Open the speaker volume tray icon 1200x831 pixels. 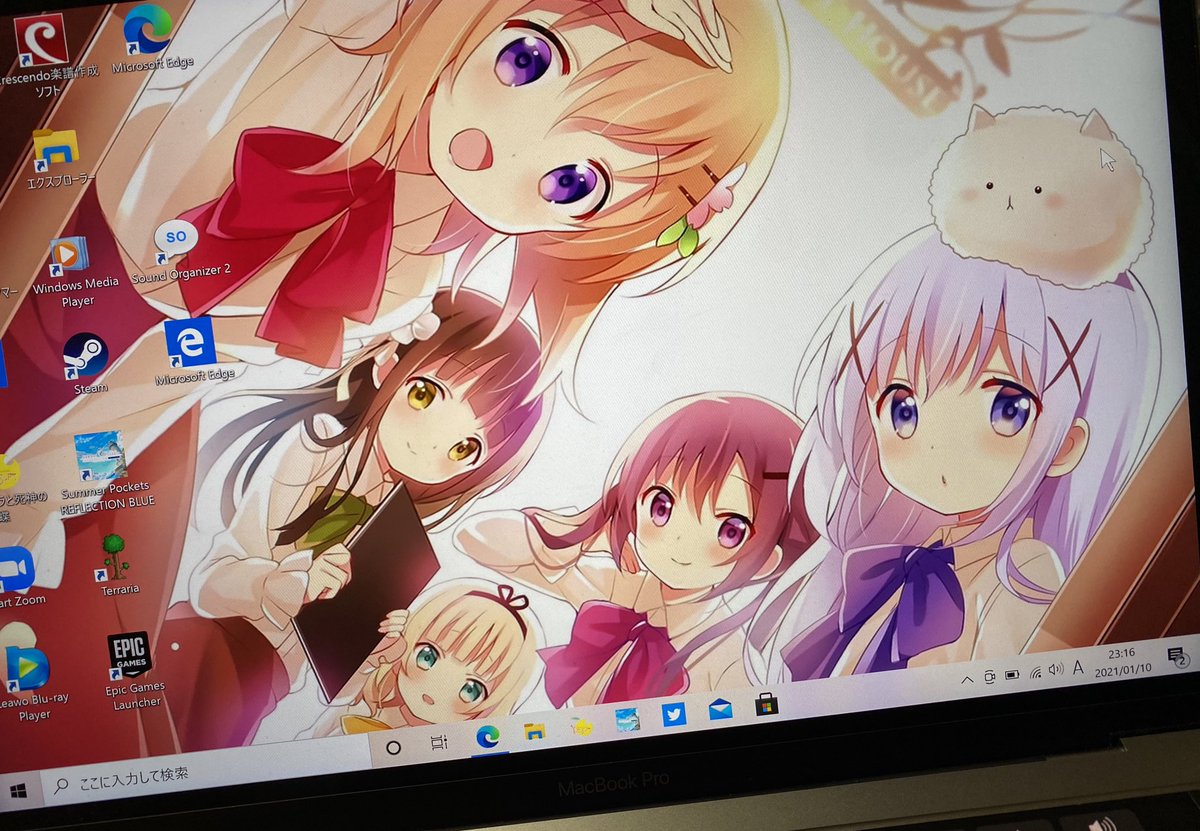click(1056, 669)
